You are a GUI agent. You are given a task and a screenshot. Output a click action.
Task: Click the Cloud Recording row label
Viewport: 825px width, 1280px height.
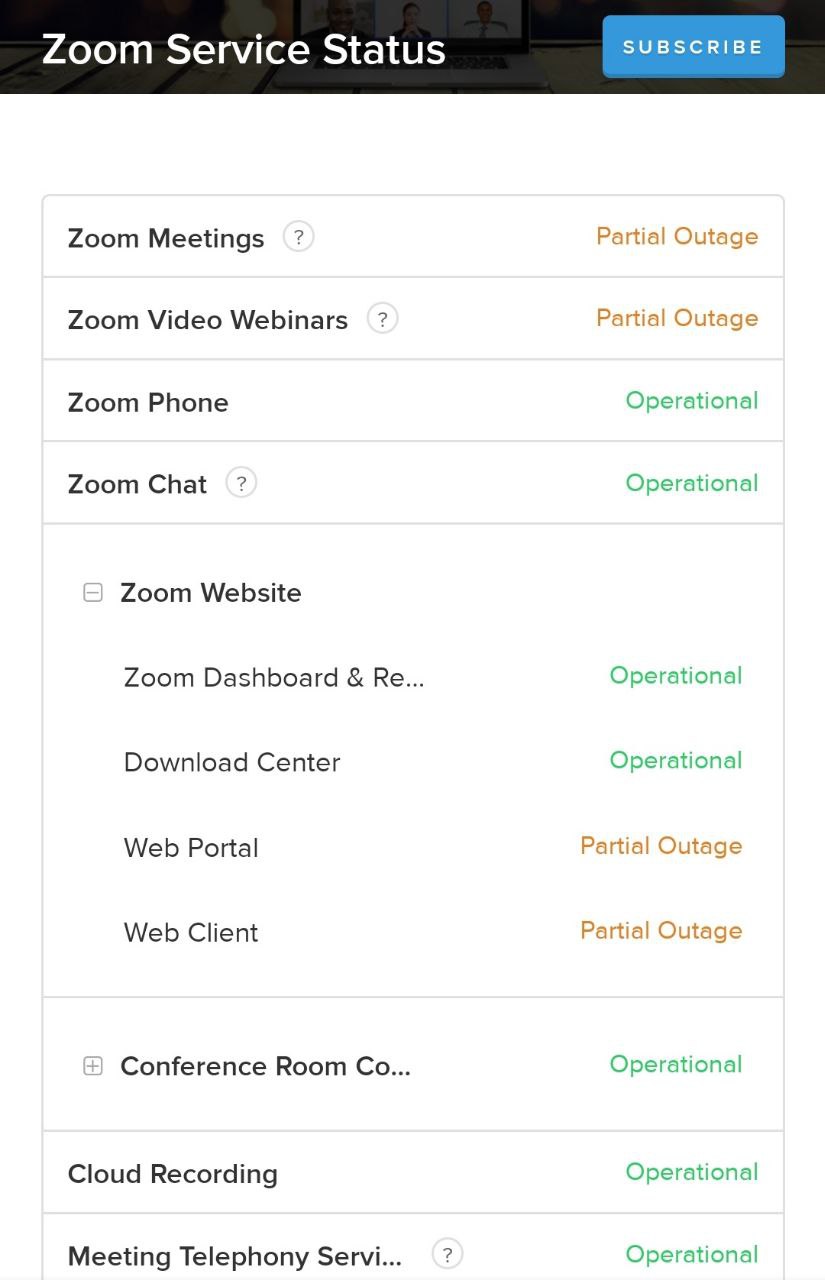coord(173,1174)
